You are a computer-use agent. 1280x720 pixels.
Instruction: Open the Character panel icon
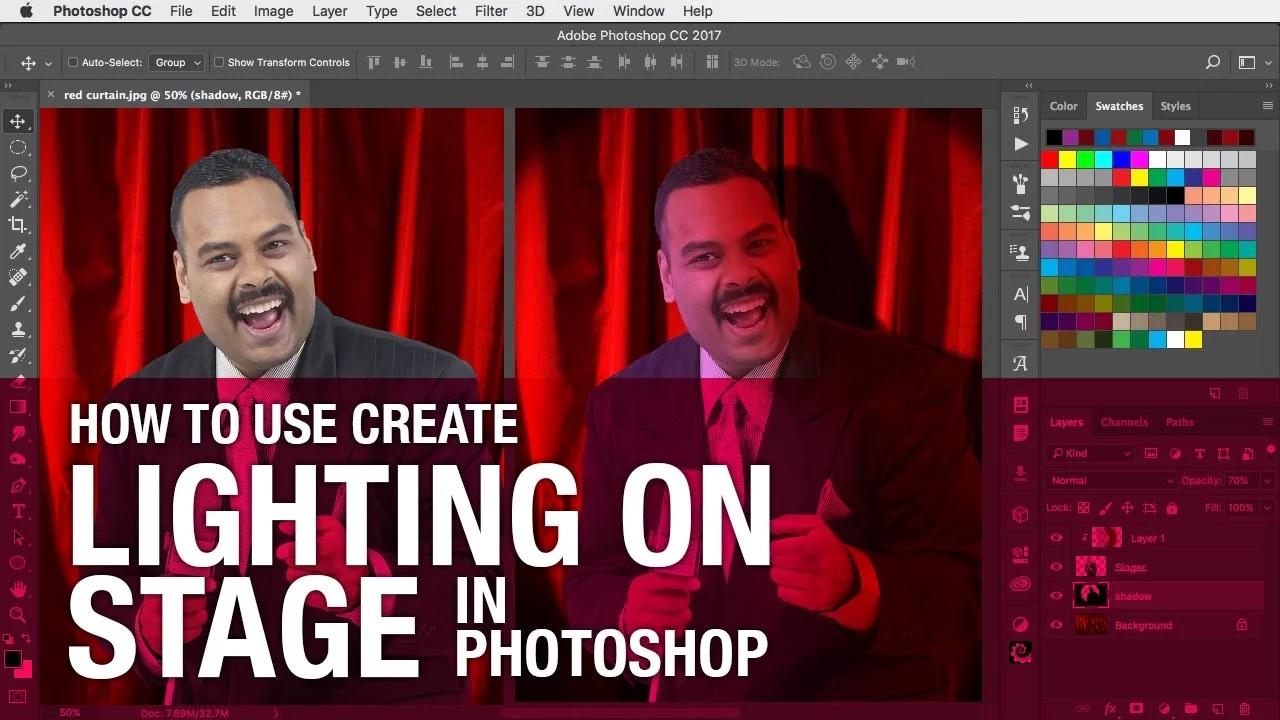pos(1021,294)
